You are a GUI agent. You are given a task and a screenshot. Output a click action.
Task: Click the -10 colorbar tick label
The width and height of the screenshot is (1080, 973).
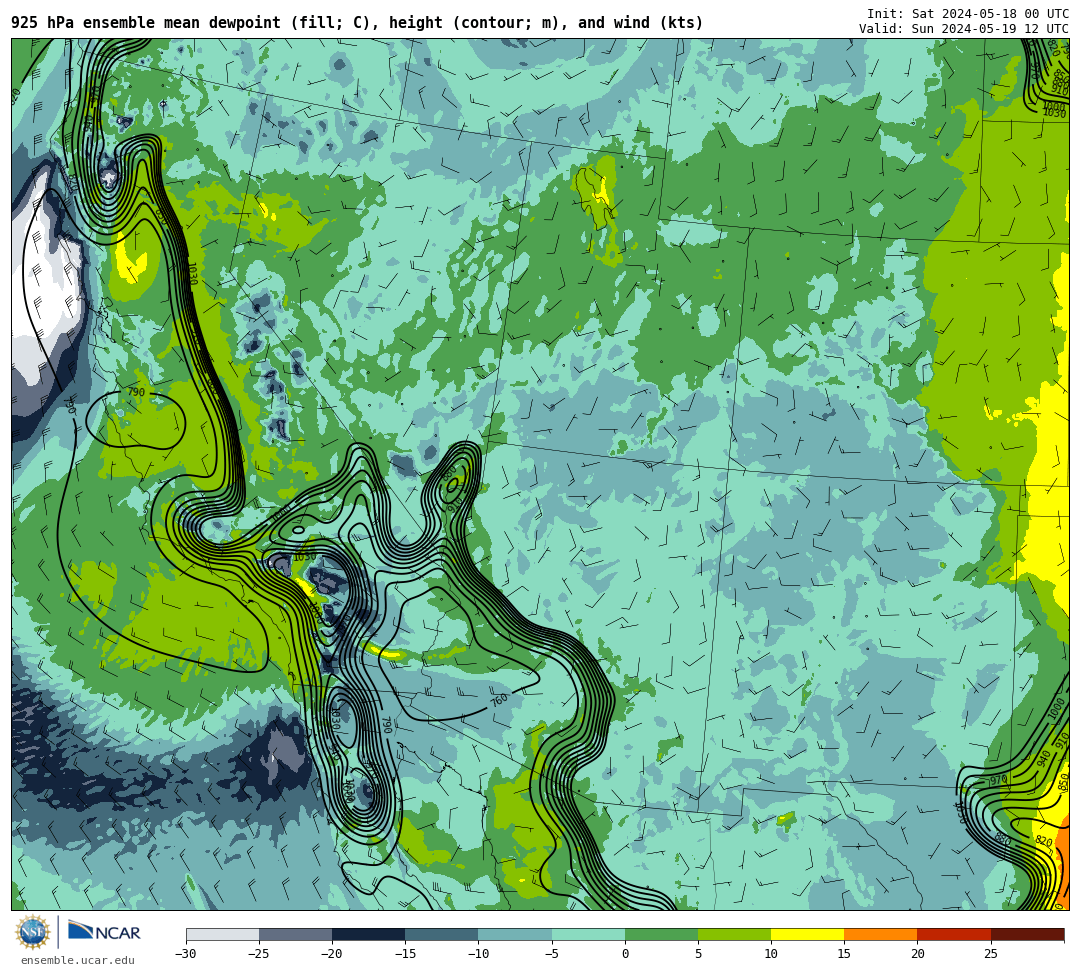tap(479, 954)
